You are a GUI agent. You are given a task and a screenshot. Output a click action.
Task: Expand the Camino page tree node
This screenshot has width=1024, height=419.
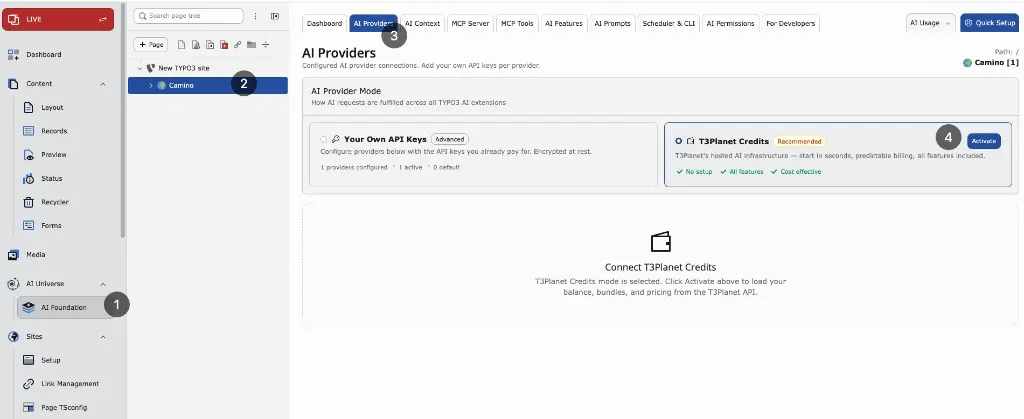click(x=151, y=85)
